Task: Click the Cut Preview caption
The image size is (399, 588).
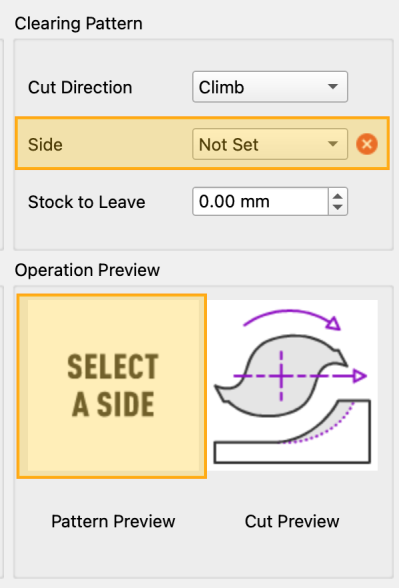Action: coord(292,521)
